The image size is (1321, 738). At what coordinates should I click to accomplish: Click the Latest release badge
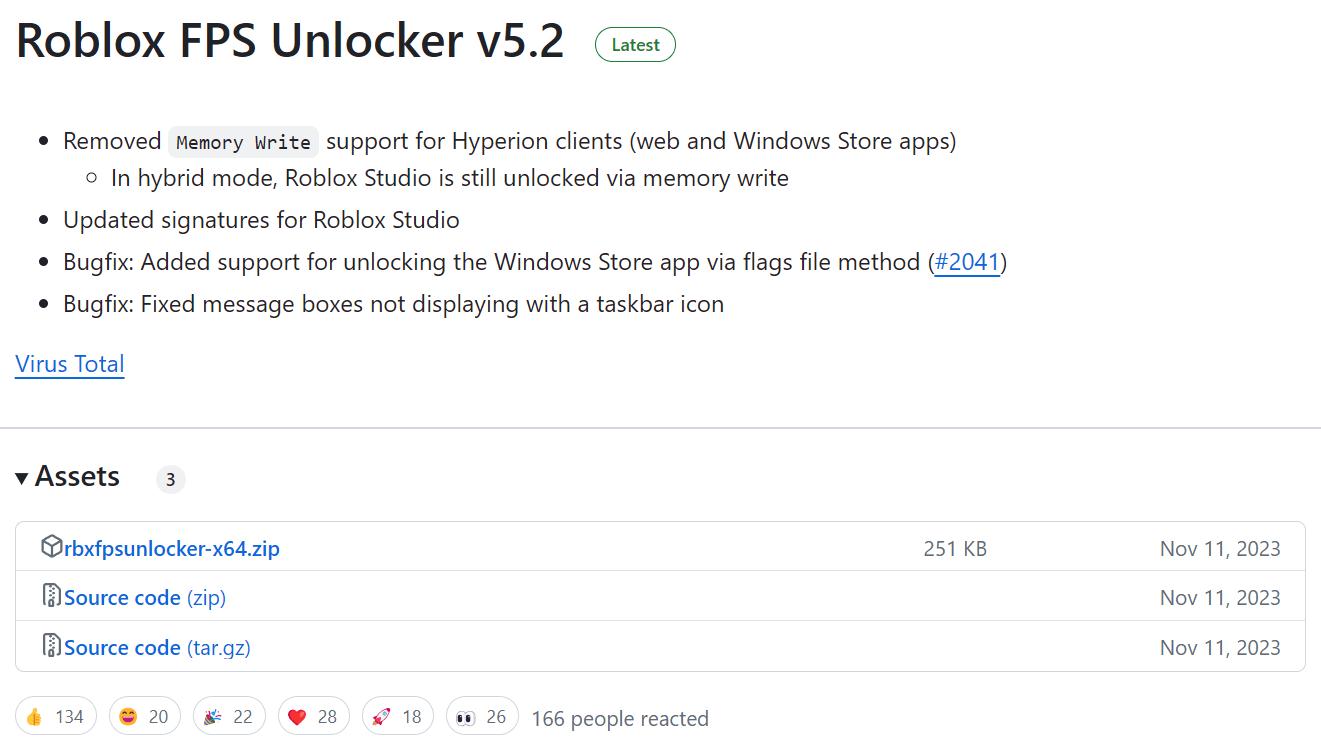634,44
